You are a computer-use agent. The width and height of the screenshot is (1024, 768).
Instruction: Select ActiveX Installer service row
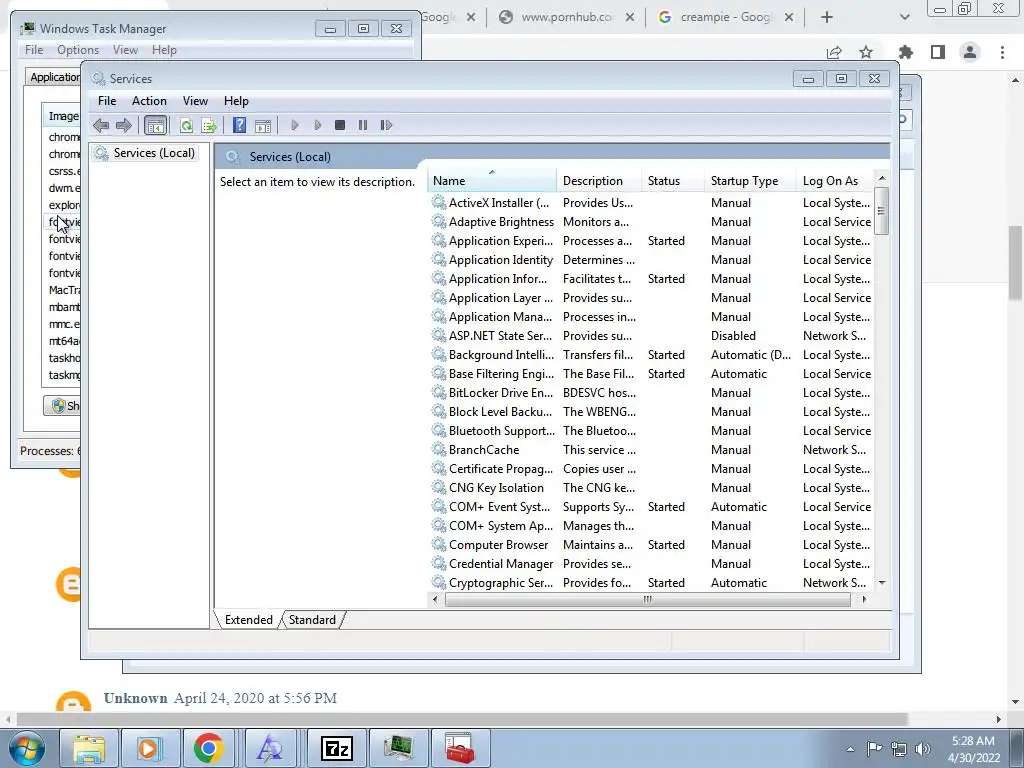(x=651, y=203)
